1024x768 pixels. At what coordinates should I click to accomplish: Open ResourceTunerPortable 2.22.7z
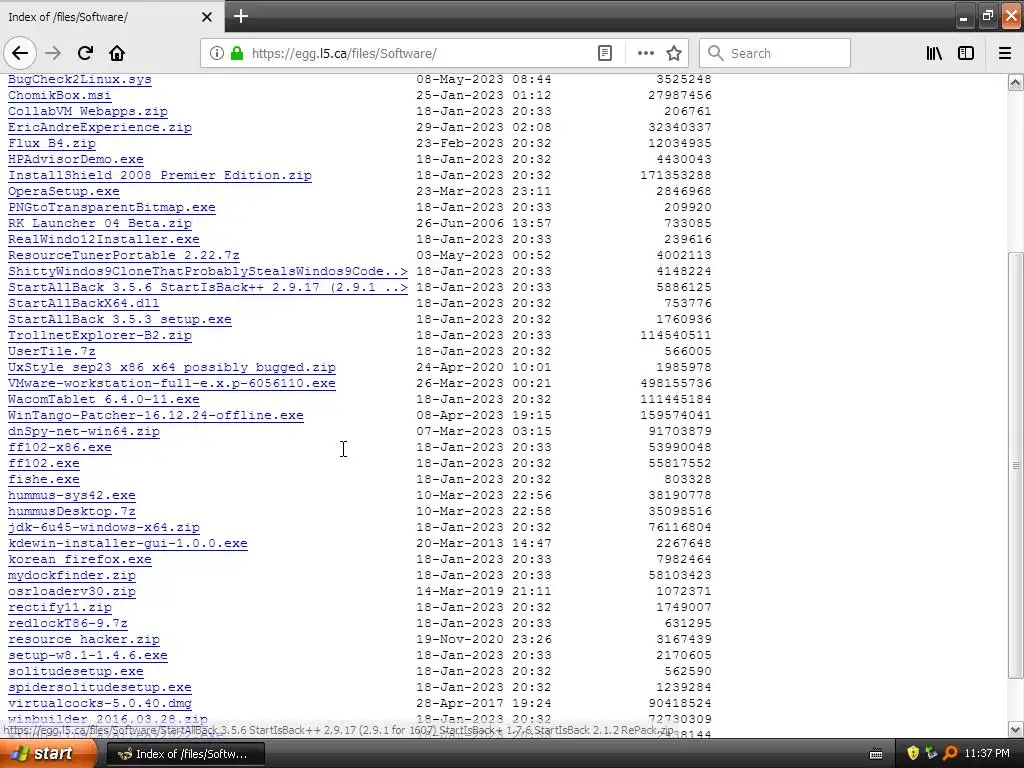coord(124,255)
